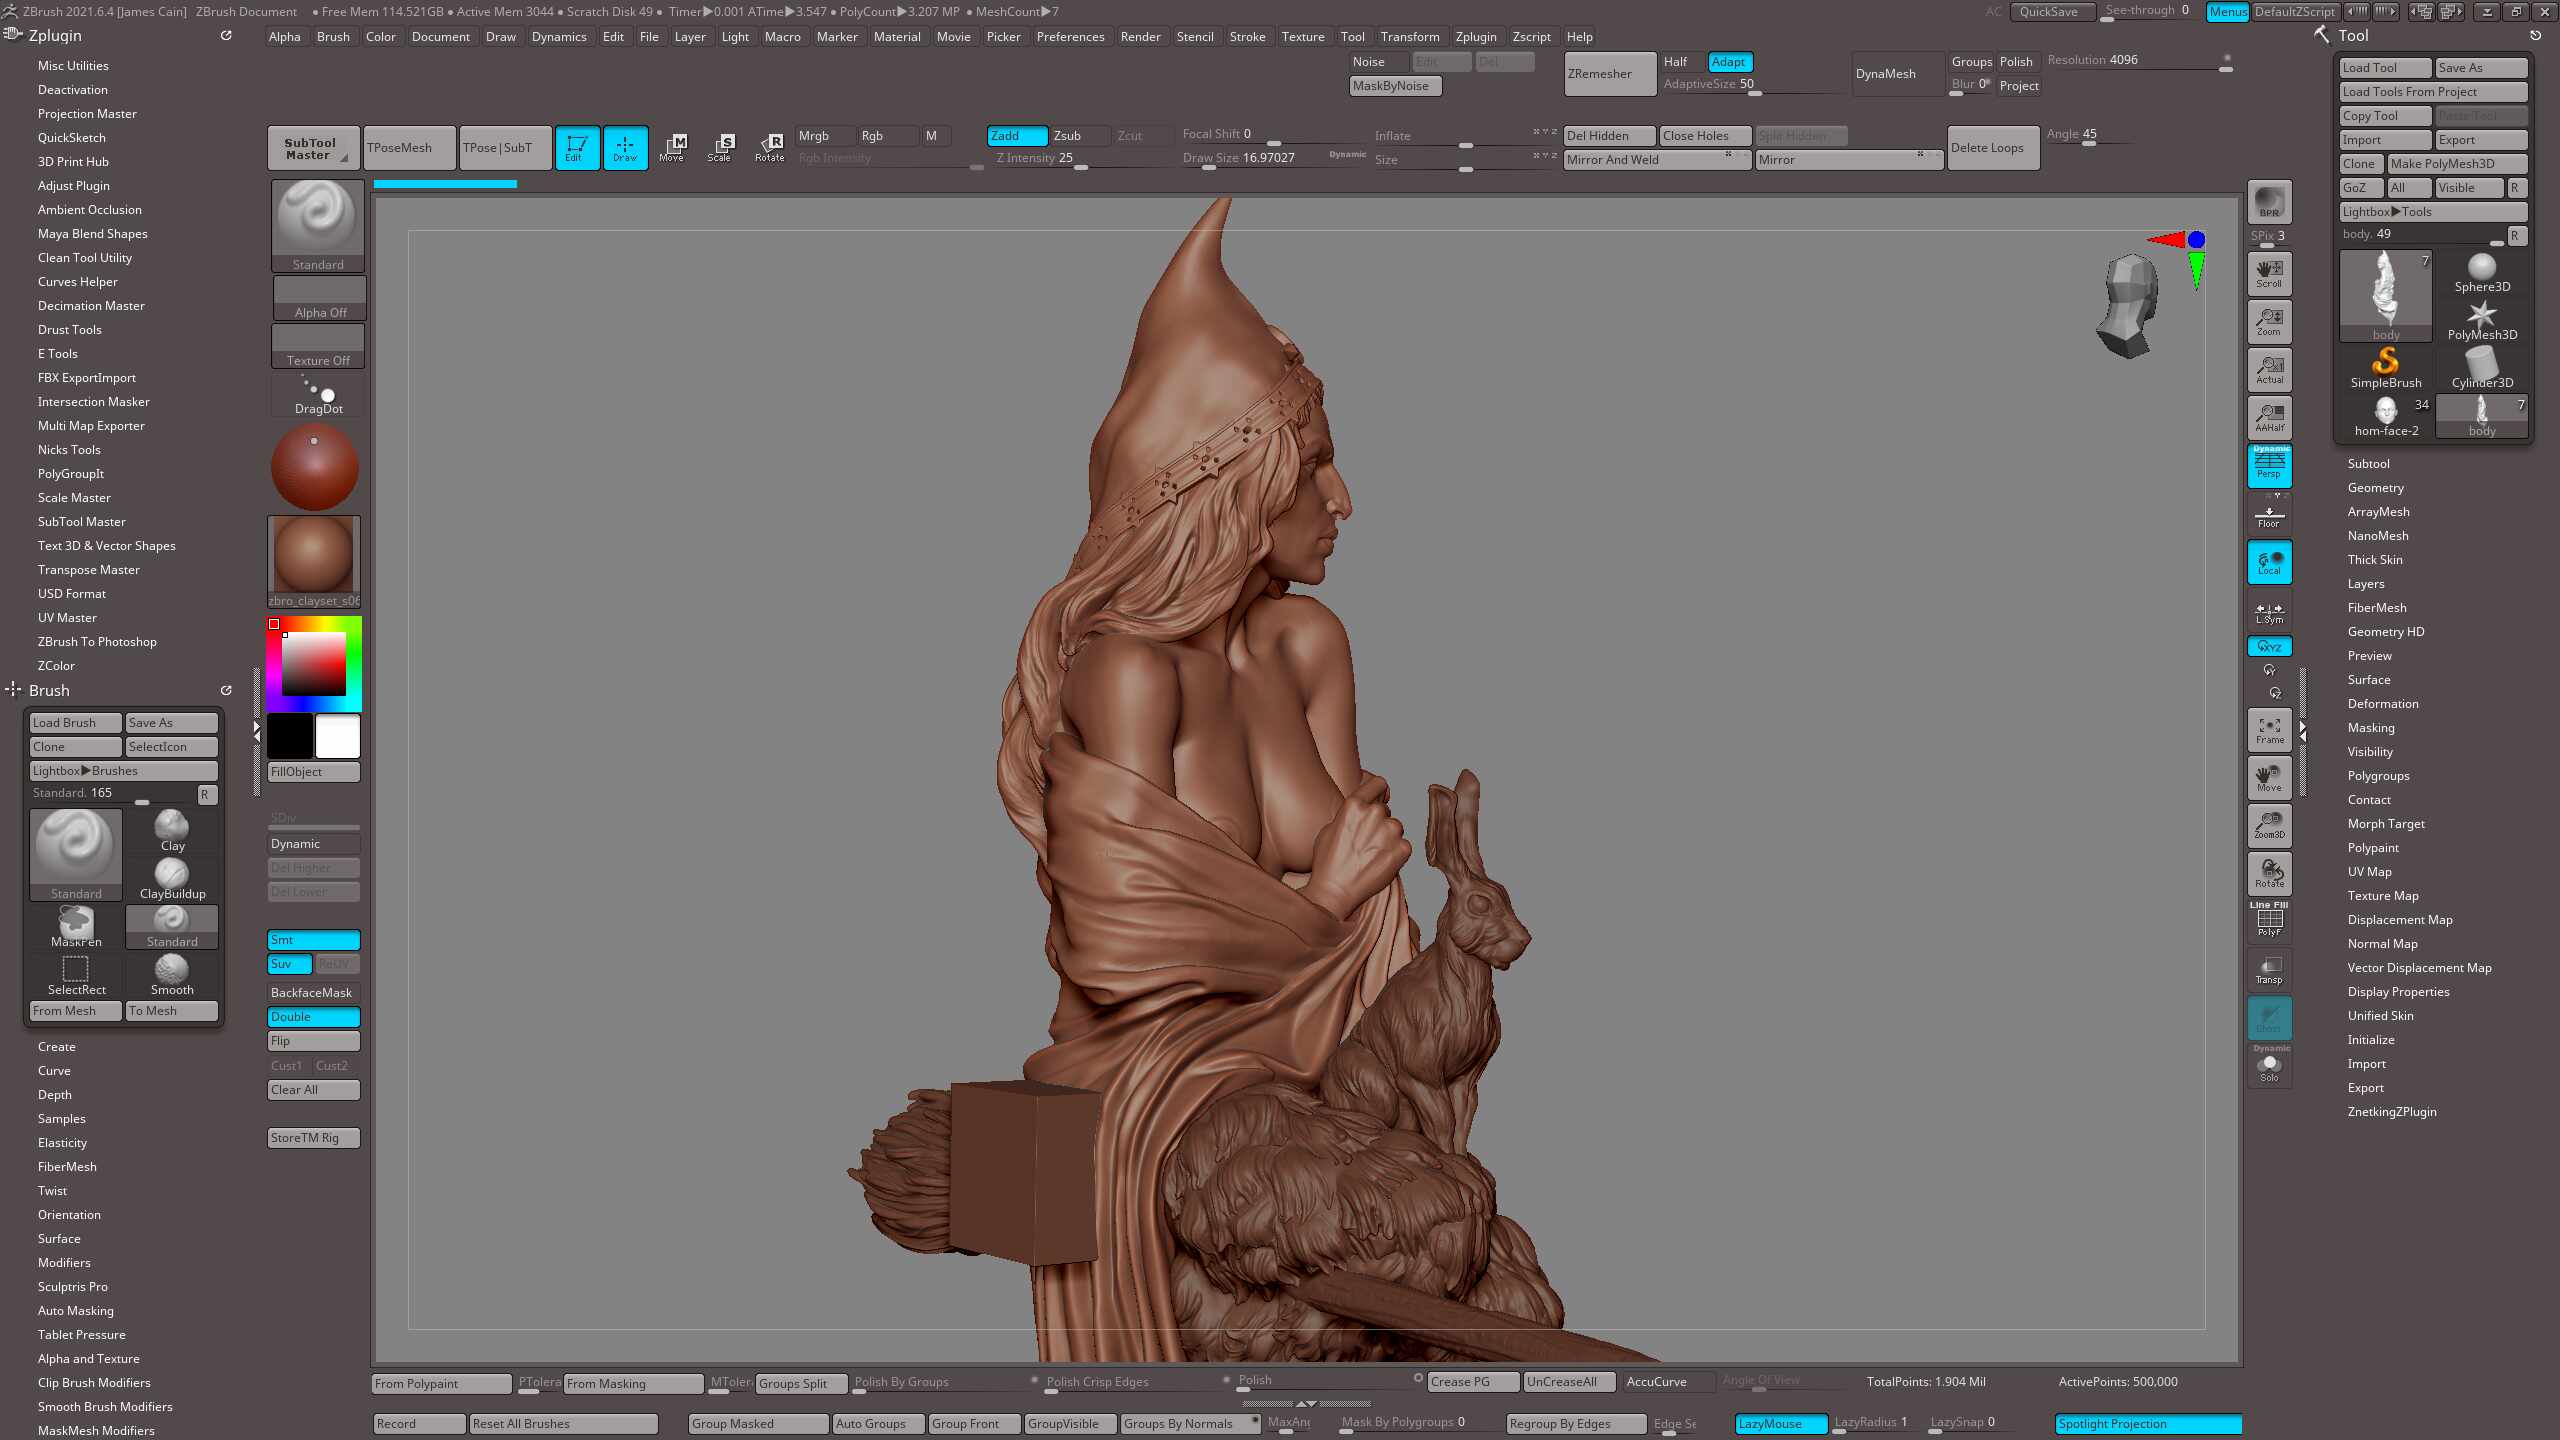This screenshot has height=1440, width=2560.
Task: Click the clay material preview thumbnail
Action: [314, 555]
